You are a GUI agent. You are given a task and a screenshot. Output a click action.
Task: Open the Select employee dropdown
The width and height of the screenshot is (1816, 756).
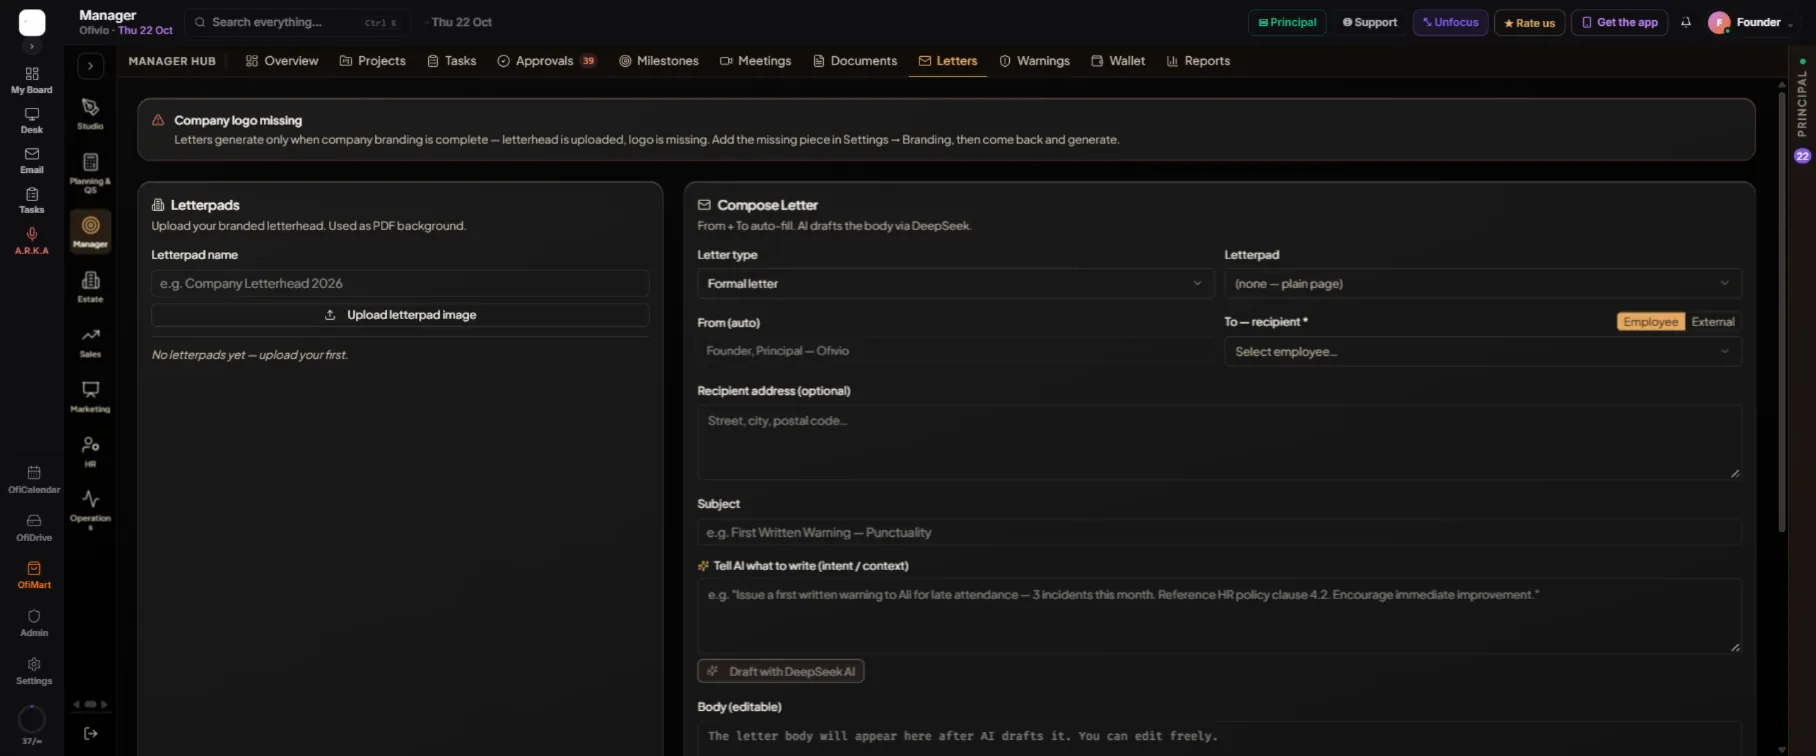point(1483,351)
